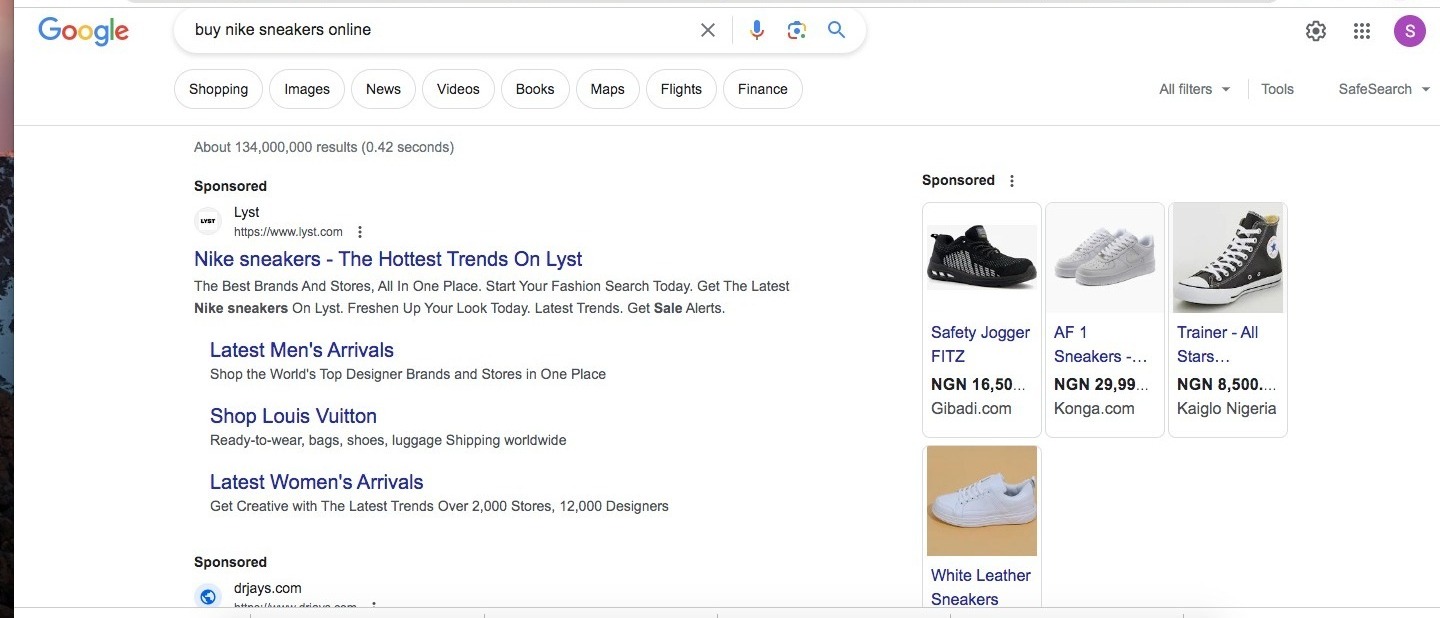Clear the search box with the X icon
This screenshot has height=618, width=1440.
tap(708, 30)
